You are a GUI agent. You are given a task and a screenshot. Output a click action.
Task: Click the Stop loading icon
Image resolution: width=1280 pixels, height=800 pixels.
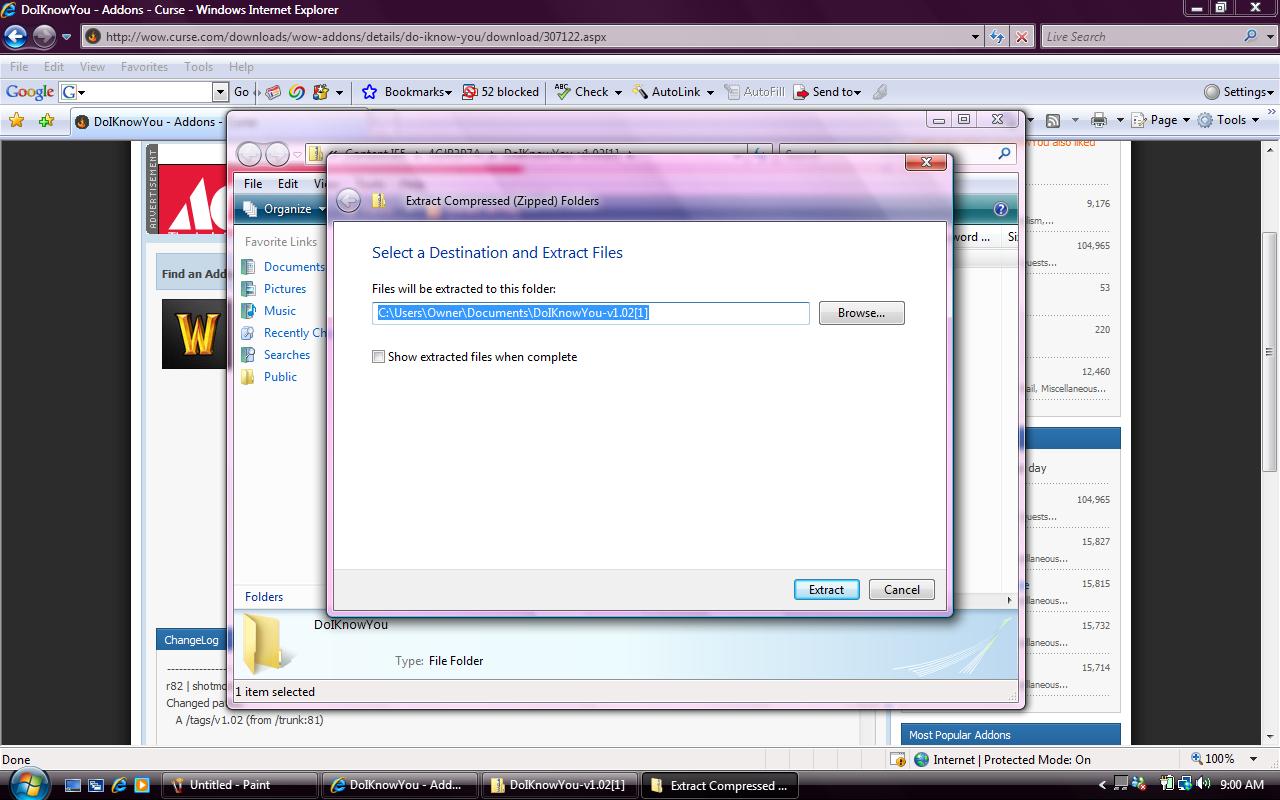1021,37
